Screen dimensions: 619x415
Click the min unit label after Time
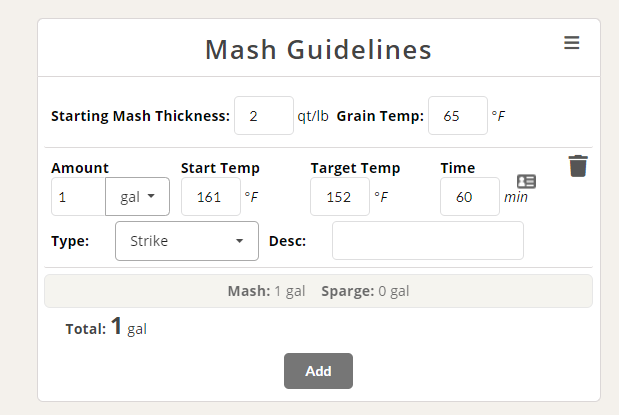tap(516, 198)
